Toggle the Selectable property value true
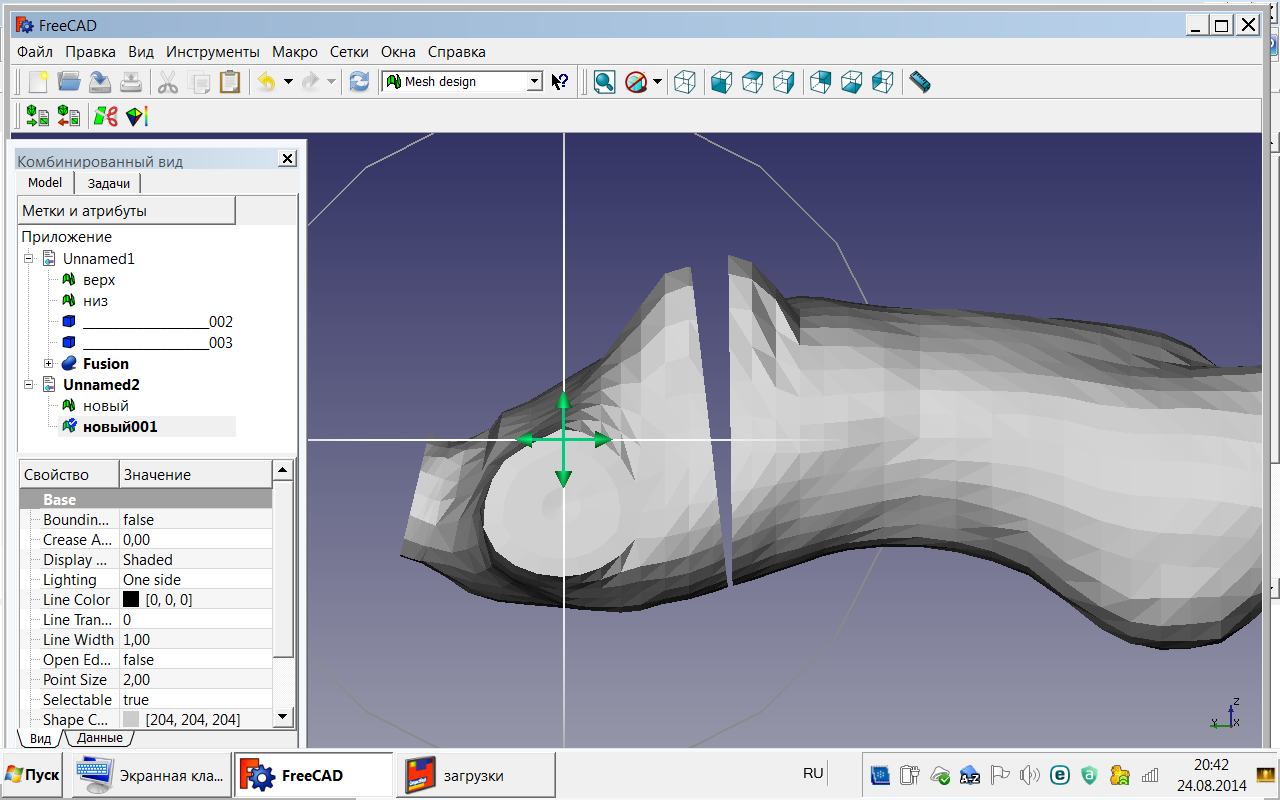 click(136, 700)
